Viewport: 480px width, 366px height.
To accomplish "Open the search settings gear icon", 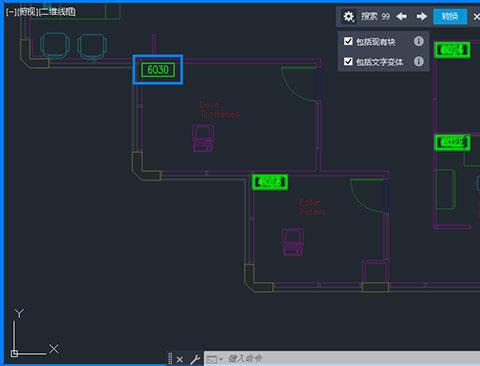I will point(348,16).
